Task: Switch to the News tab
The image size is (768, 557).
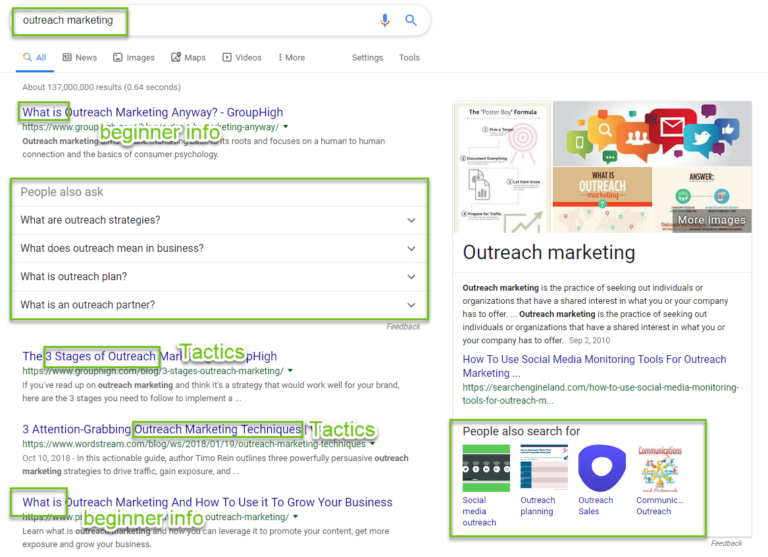Action: pos(80,58)
